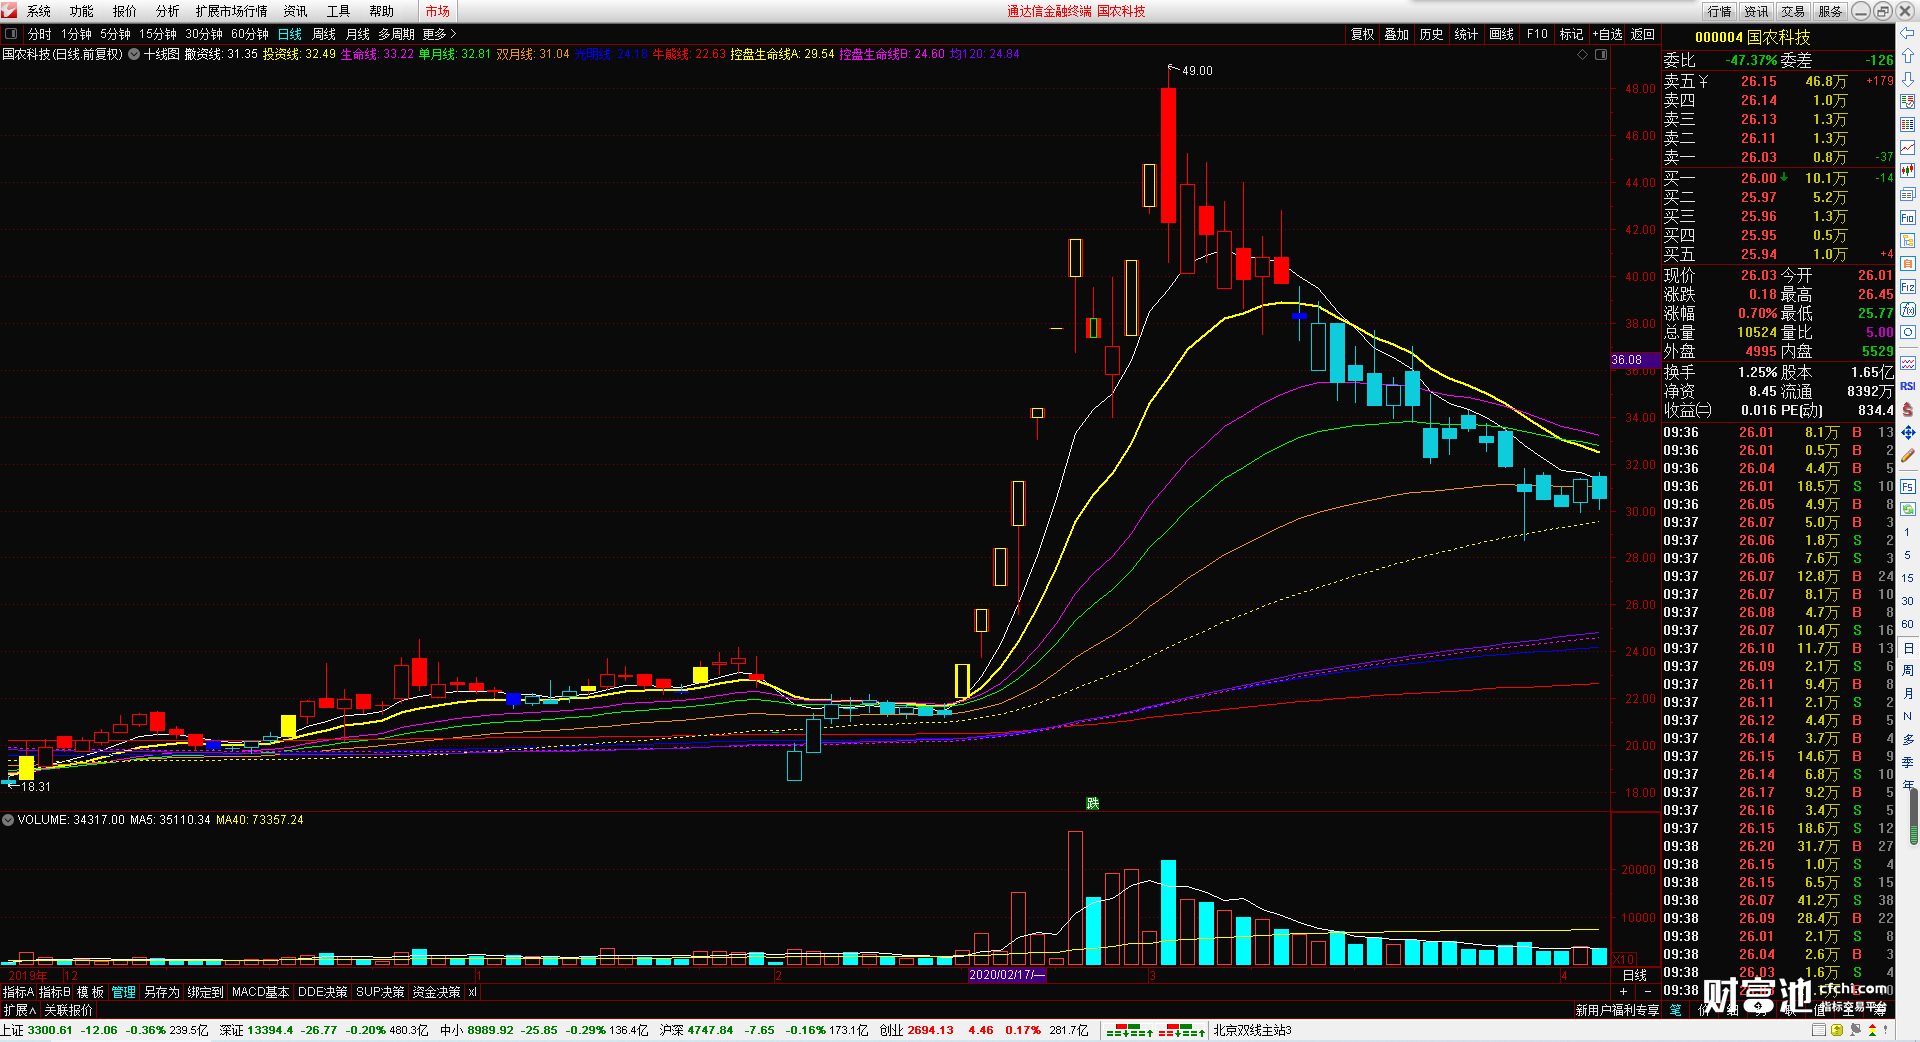Switch to the candlestick chart icon
This screenshot has height=1042, width=1920.
[1908, 171]
